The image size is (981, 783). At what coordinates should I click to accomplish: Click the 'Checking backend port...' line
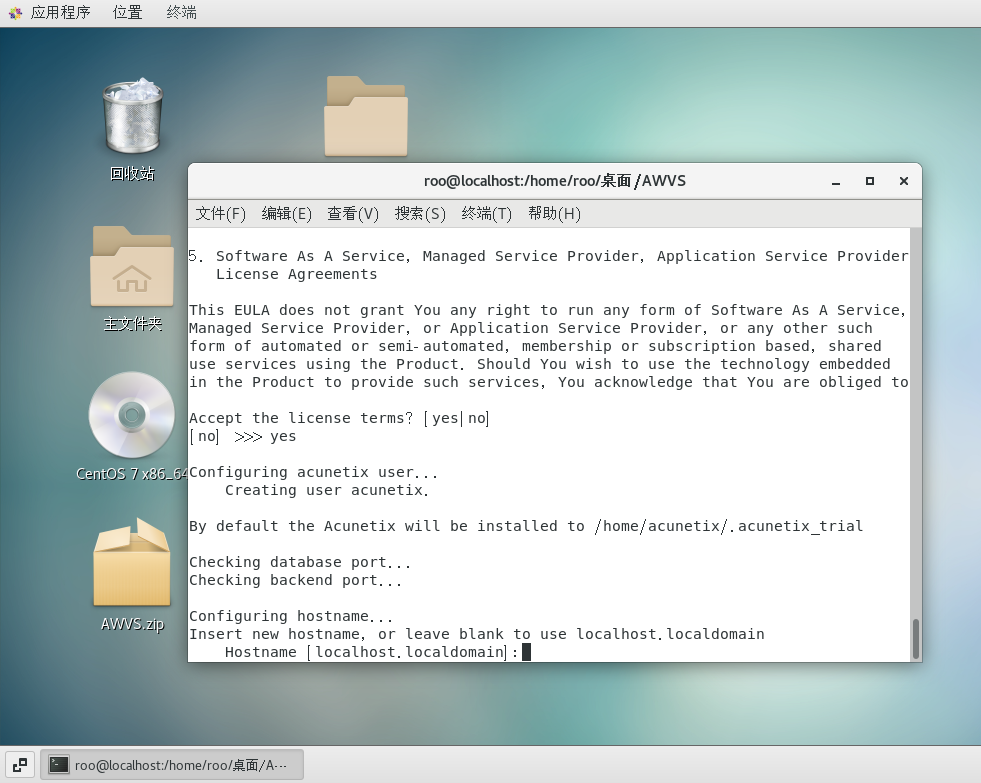click(295, 580)
